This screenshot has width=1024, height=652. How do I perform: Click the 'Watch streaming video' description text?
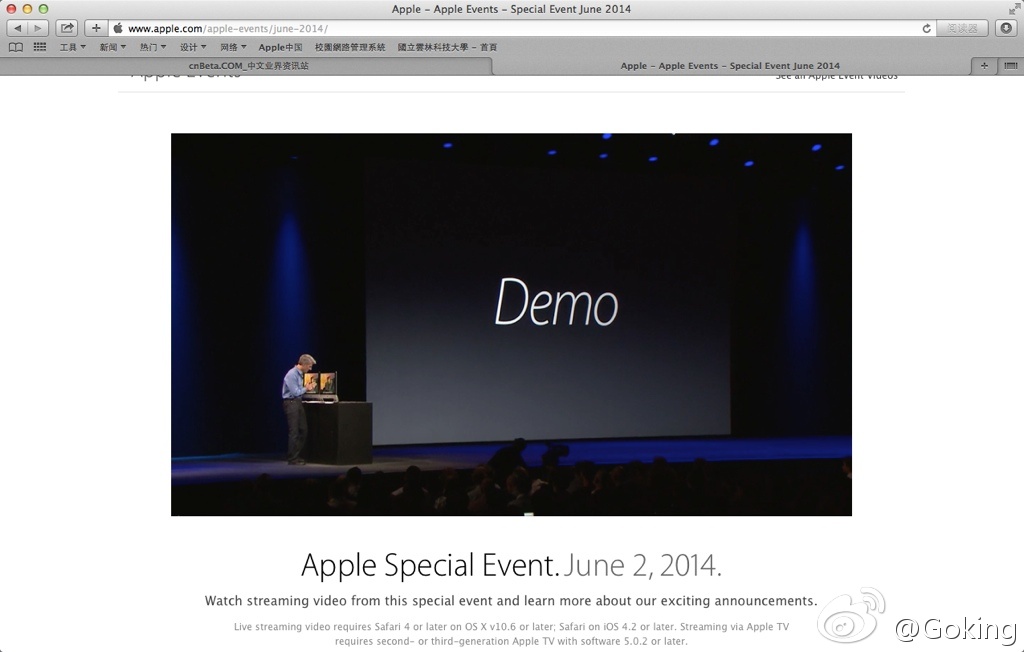tap(511, 601)
